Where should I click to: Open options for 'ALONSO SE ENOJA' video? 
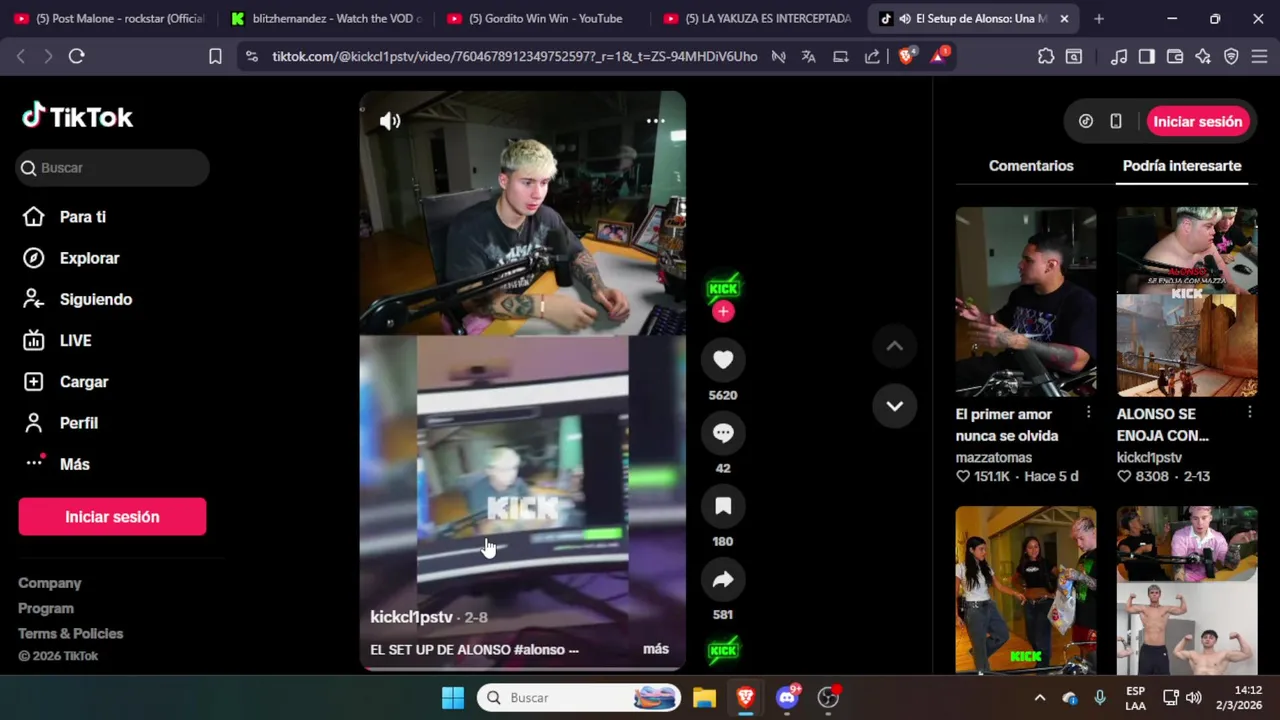[x=1249, y=412]
